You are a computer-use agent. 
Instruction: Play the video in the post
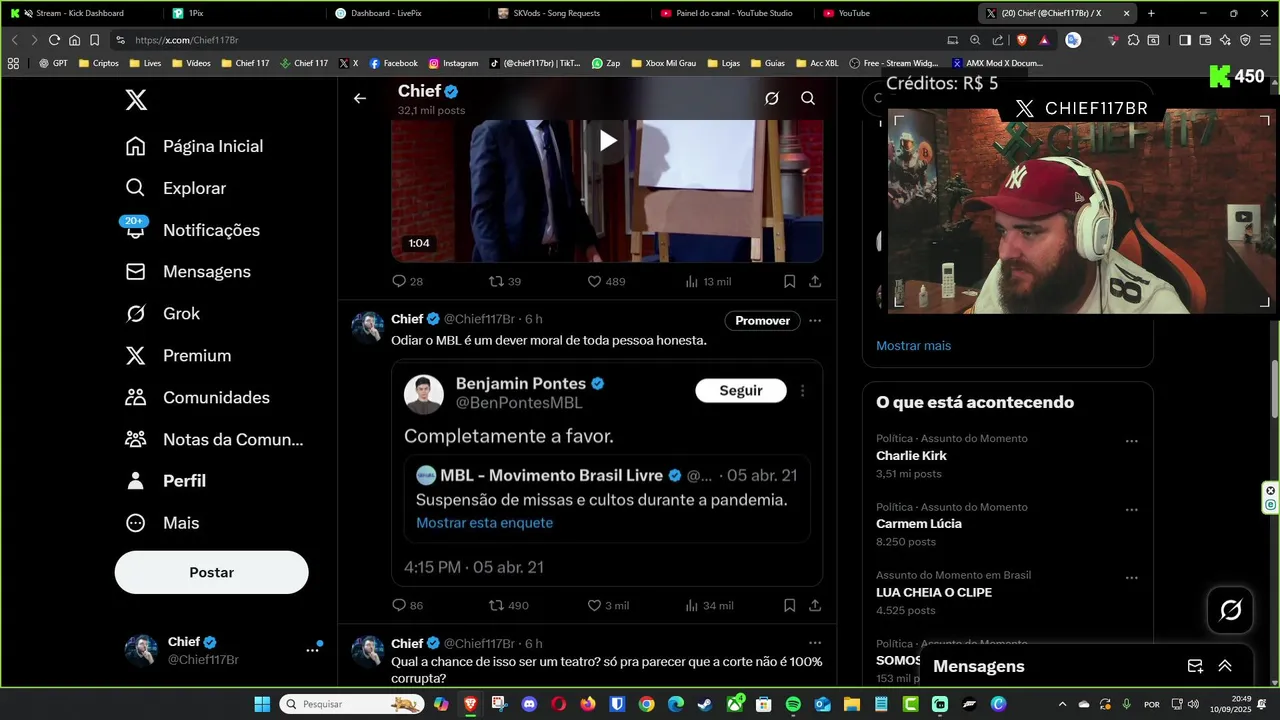click(x=607, y=141)
